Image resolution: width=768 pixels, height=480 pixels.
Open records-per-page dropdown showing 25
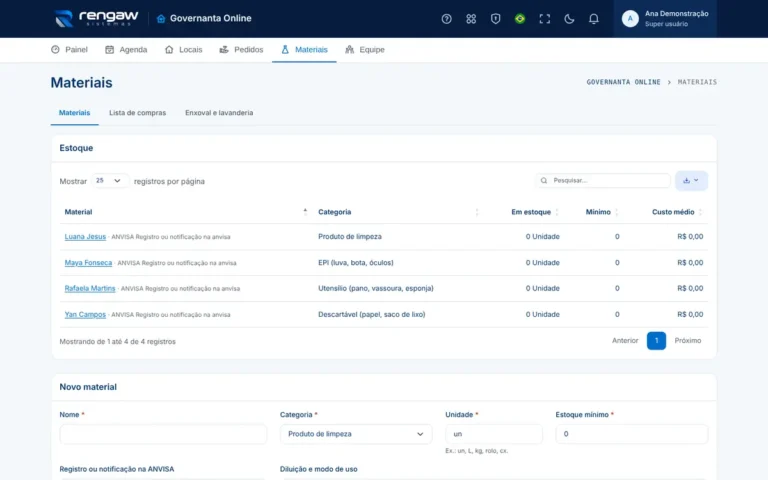109,181
